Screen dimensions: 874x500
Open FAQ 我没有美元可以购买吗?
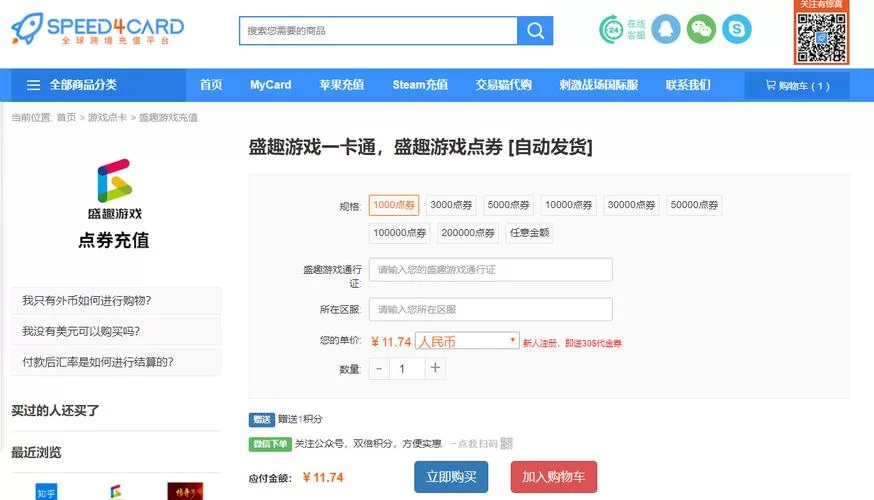point(116,332)
